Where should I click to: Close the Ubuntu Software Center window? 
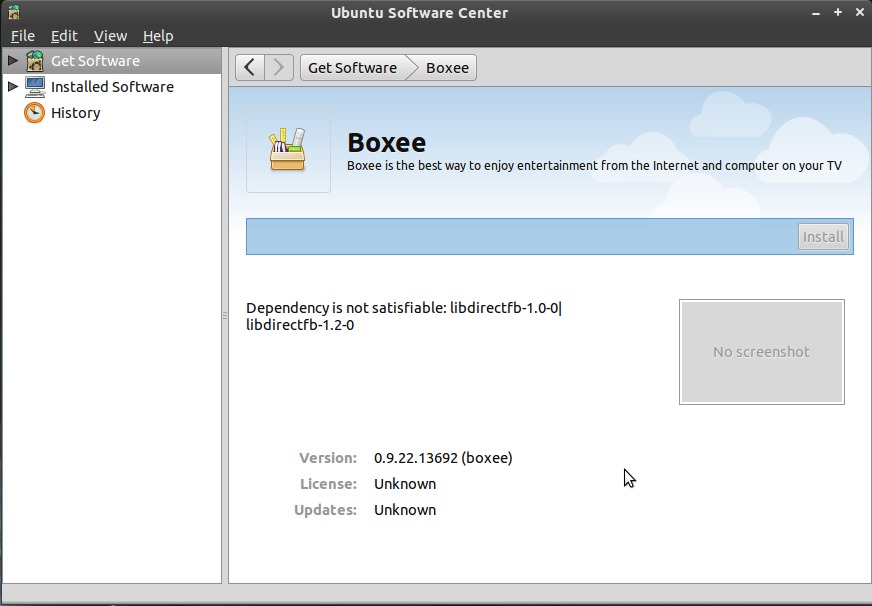[859, 12]
